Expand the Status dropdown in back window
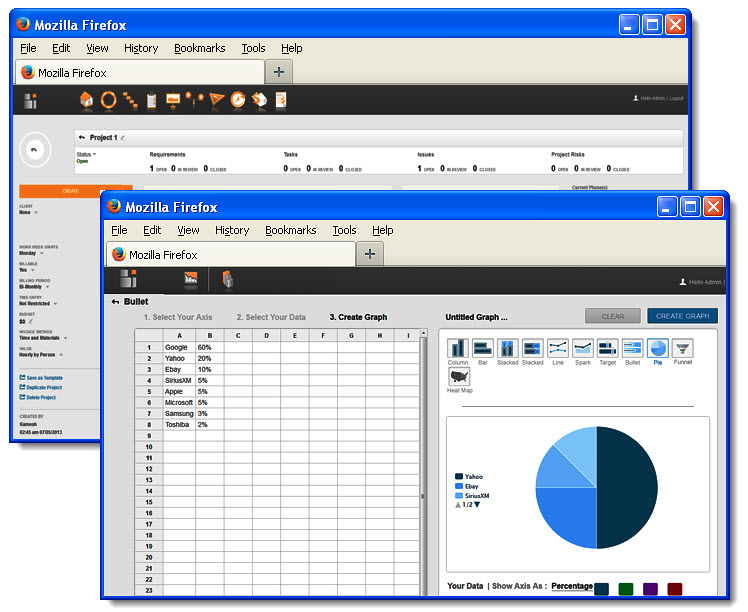Screen dimensions: 748x612 tap(86, 154)
